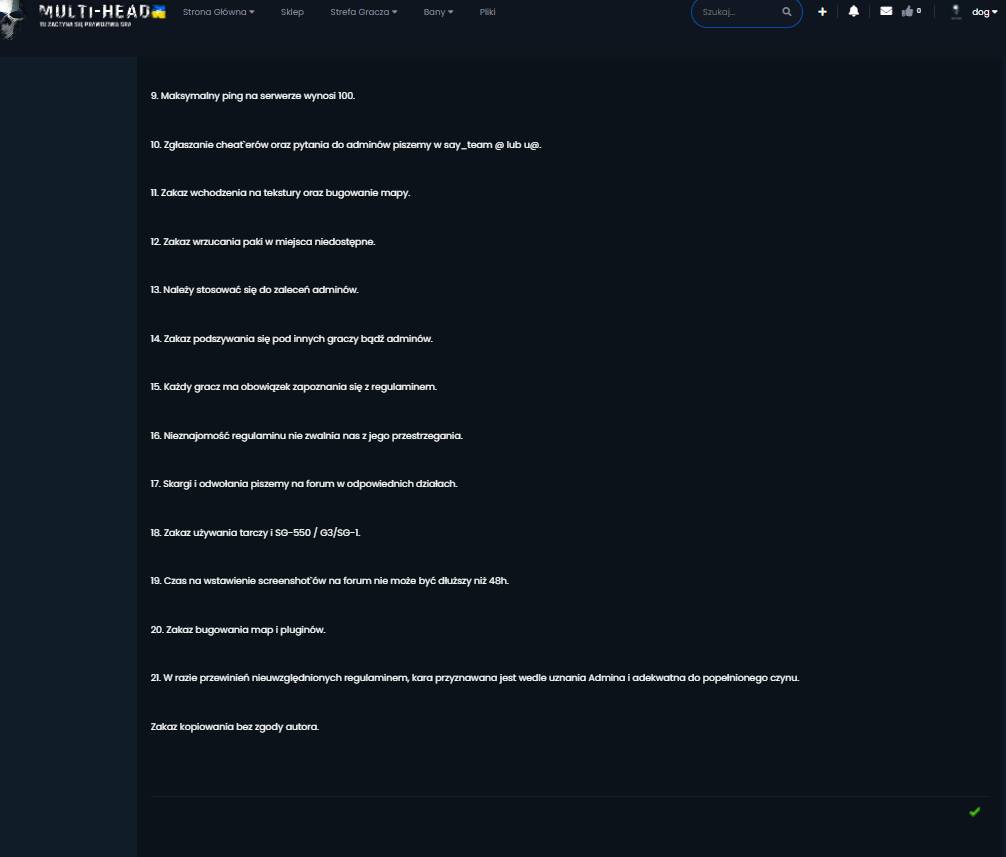
Task: Click rule 18 text about SG-550
Action: [255, 532]
